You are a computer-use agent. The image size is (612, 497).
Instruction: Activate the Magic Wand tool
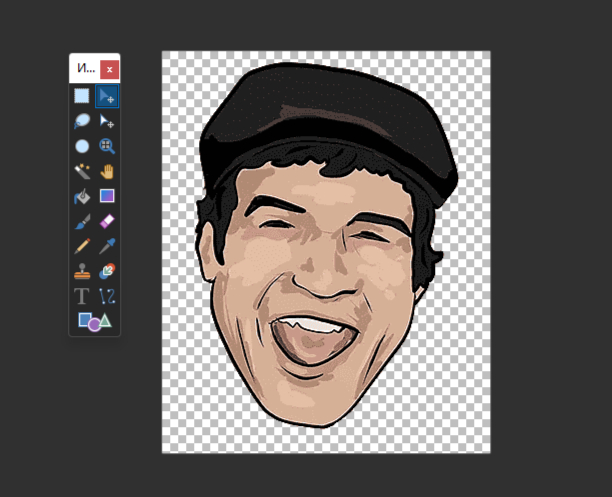coord(82,171)
